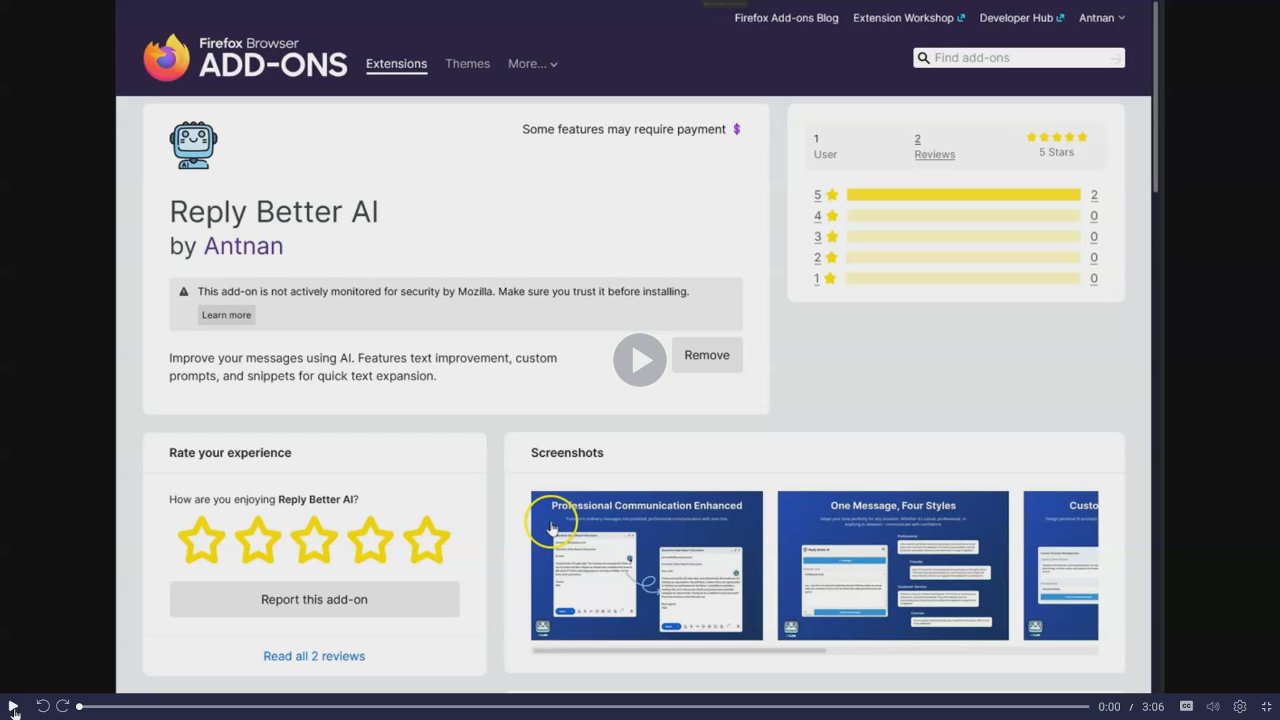Image resolution: width=1280 pixels, height=720 pixels.
Task: Open the Extensions tab
Action: click(396, 64)
